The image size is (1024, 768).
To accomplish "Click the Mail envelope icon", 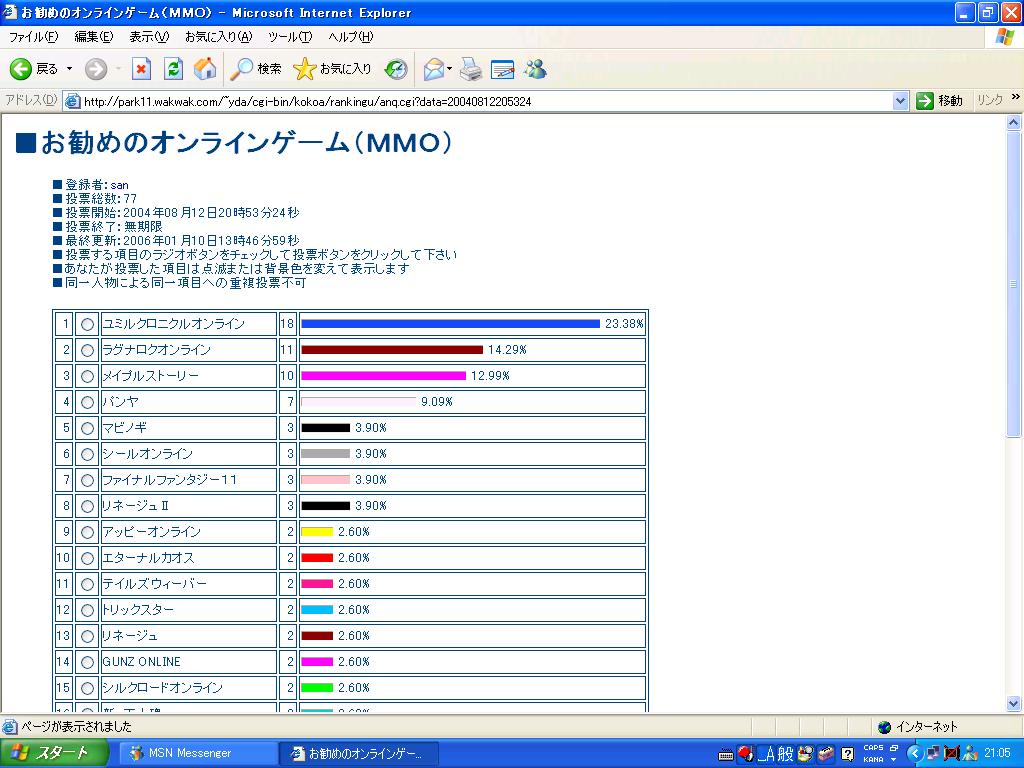I will tap(434, 69).
